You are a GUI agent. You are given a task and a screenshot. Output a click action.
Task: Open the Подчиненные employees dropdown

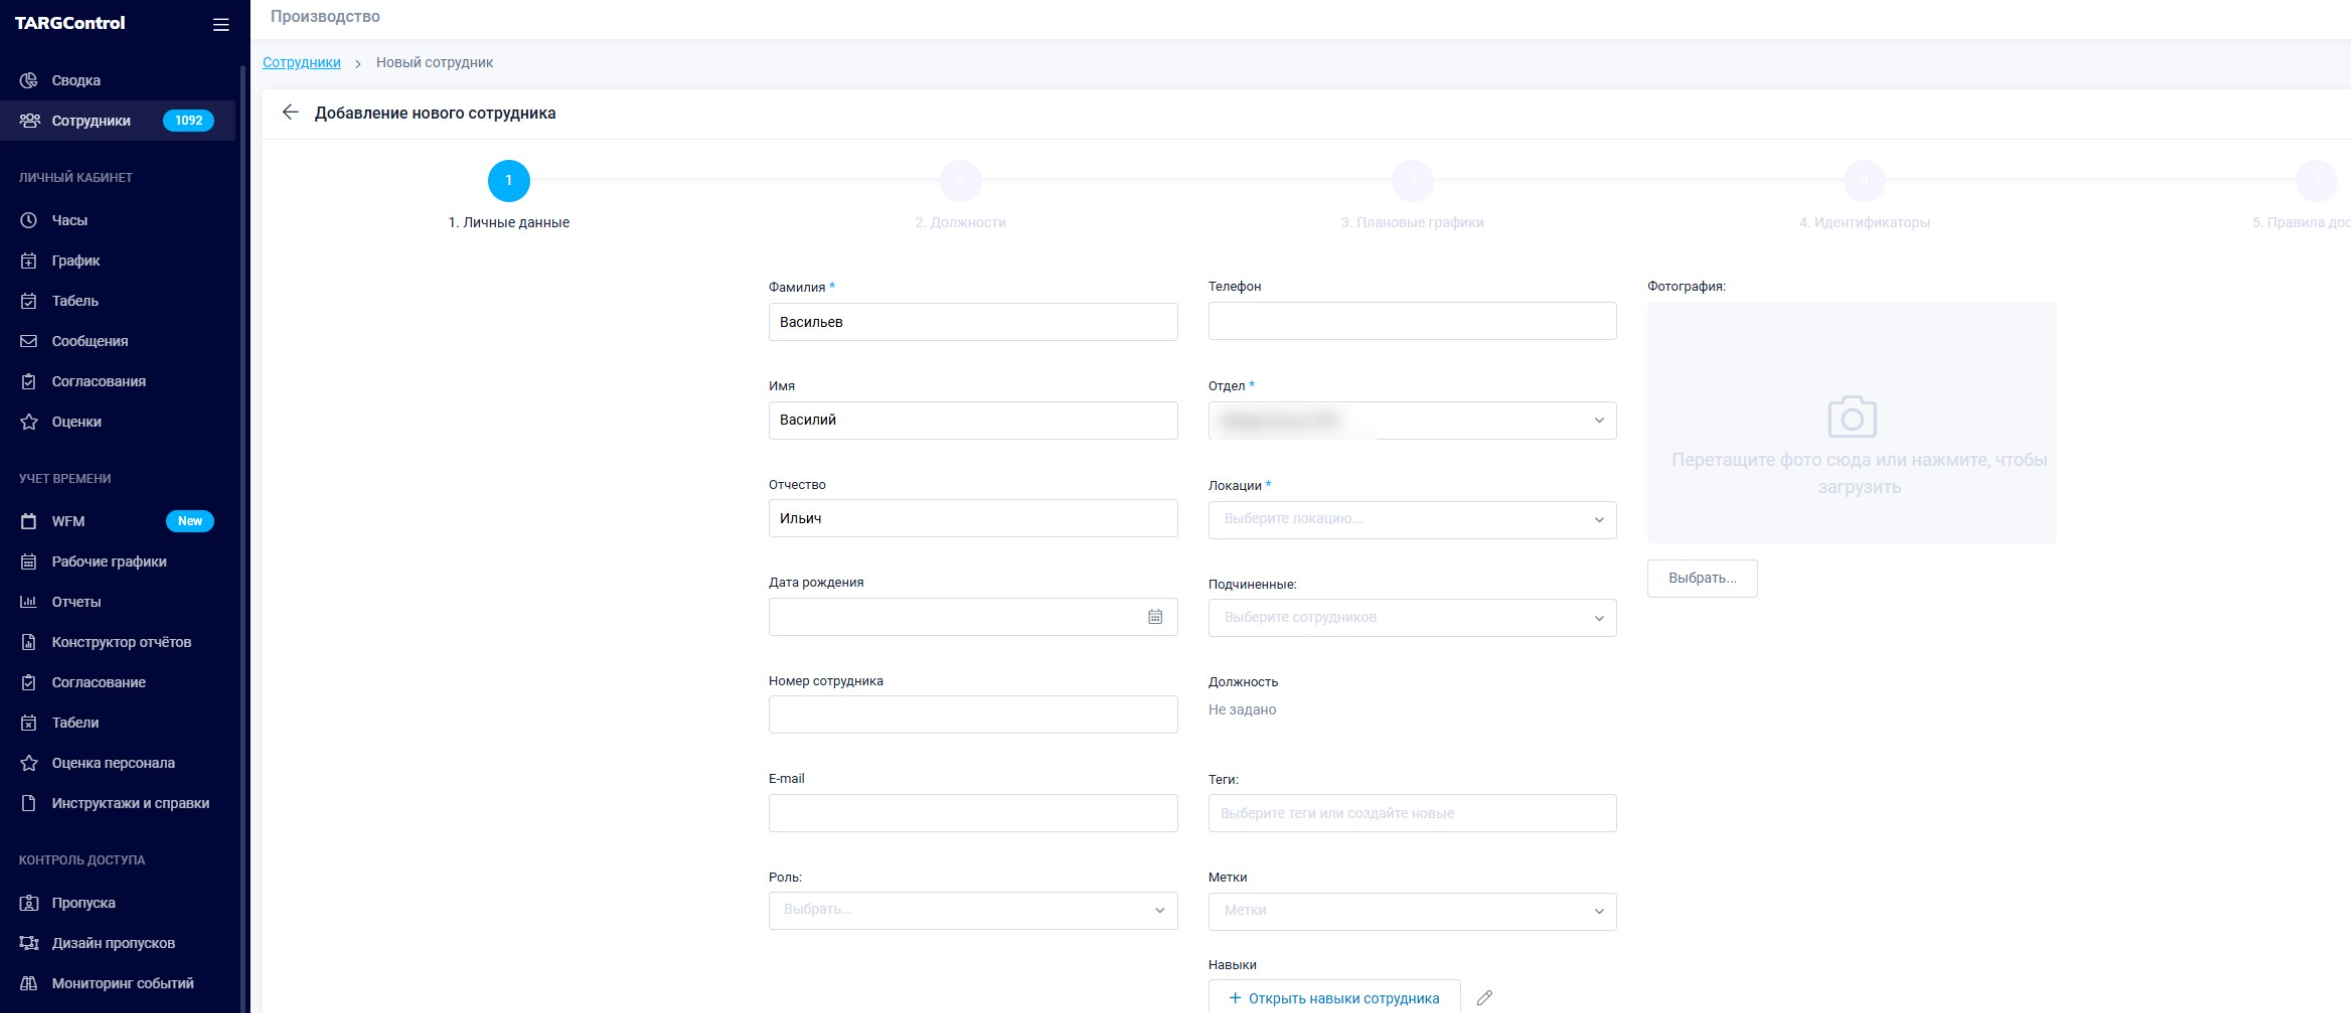pyautogui.click(x=1411, y=618)
